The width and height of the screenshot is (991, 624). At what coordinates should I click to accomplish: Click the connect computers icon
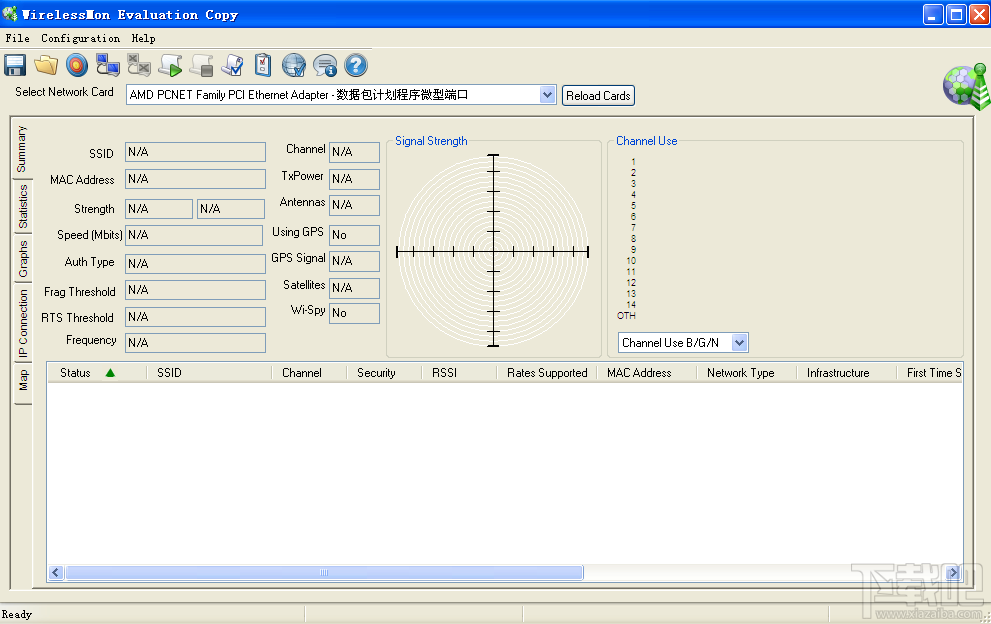click(x=108, y=66)
